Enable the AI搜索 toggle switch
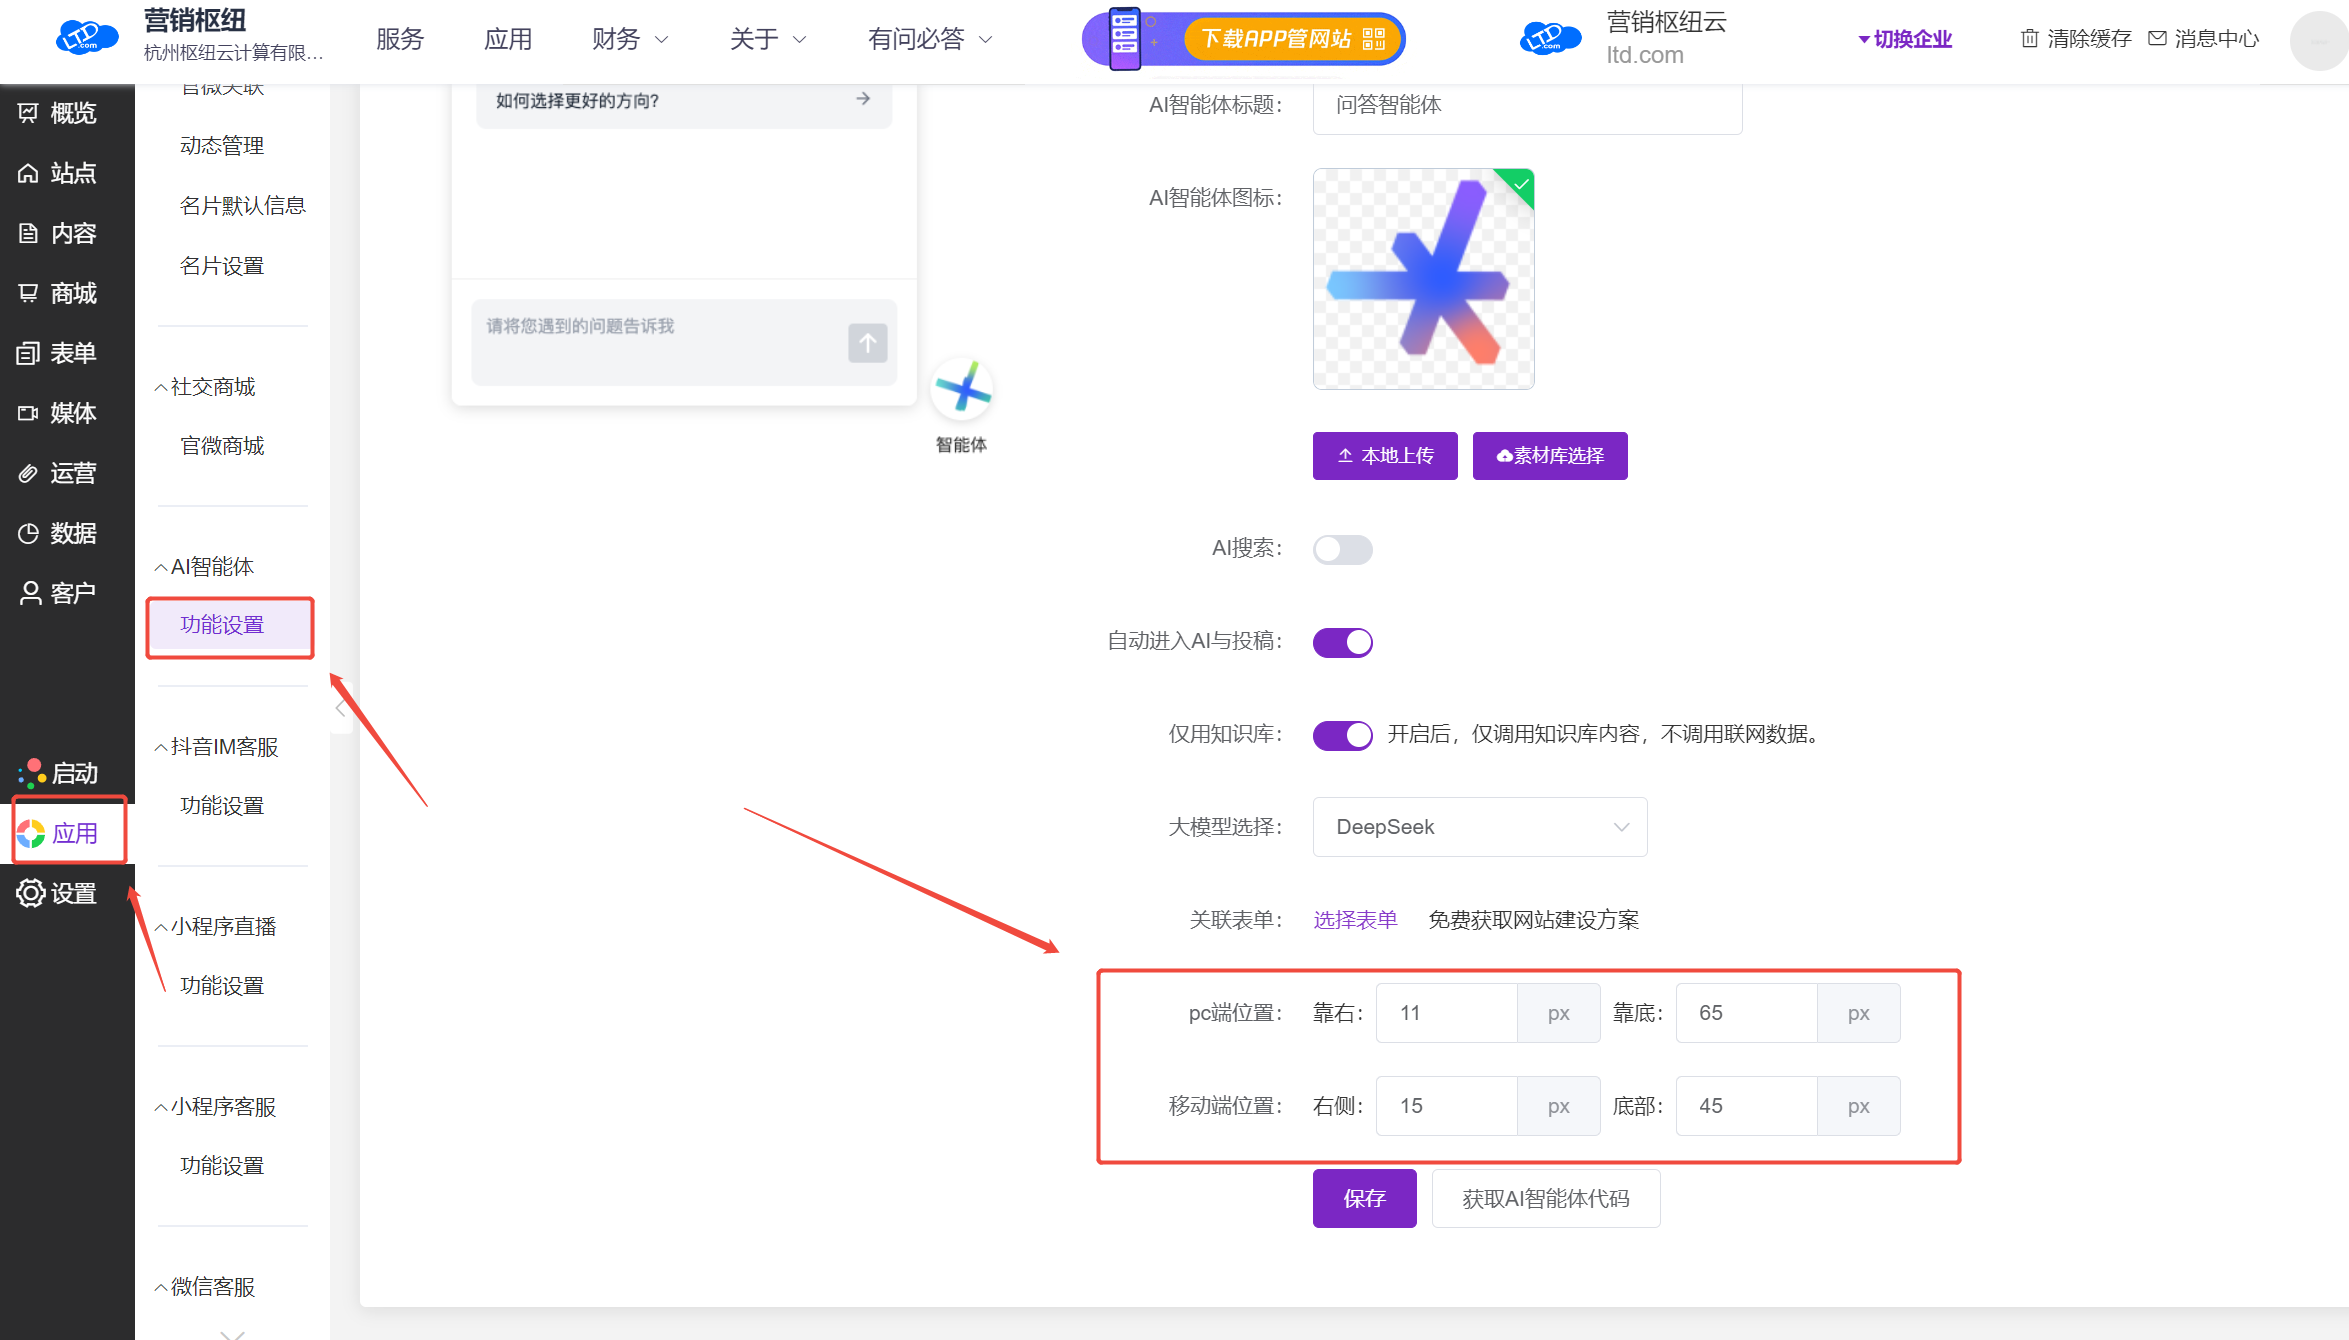 pyautogui.click(x=1342, y=549)
